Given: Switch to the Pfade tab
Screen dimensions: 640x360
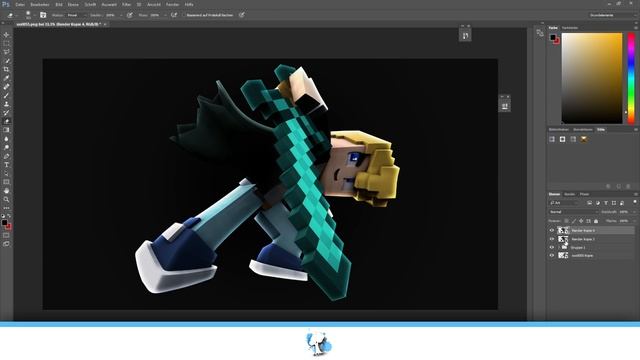Looking at the screenshot, I should pos(584,194).
